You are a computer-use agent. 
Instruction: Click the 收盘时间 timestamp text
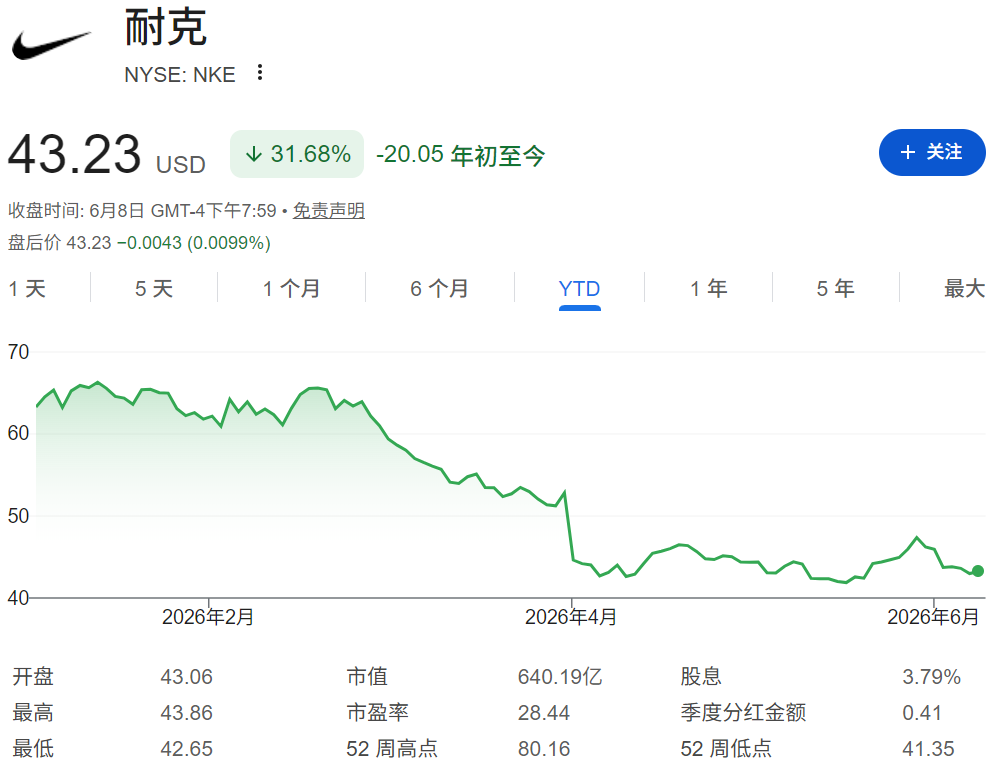pyautogui.click(x=142, y=211)
